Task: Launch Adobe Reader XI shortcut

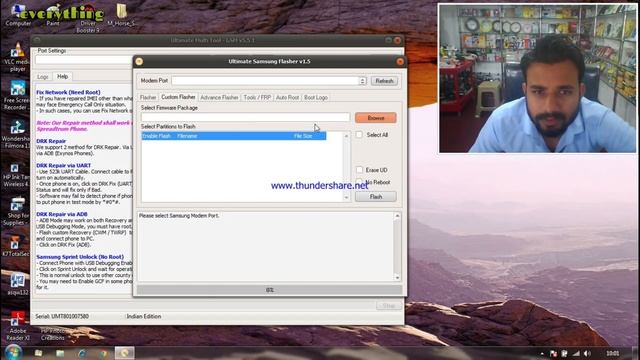Action: point(18,326)
